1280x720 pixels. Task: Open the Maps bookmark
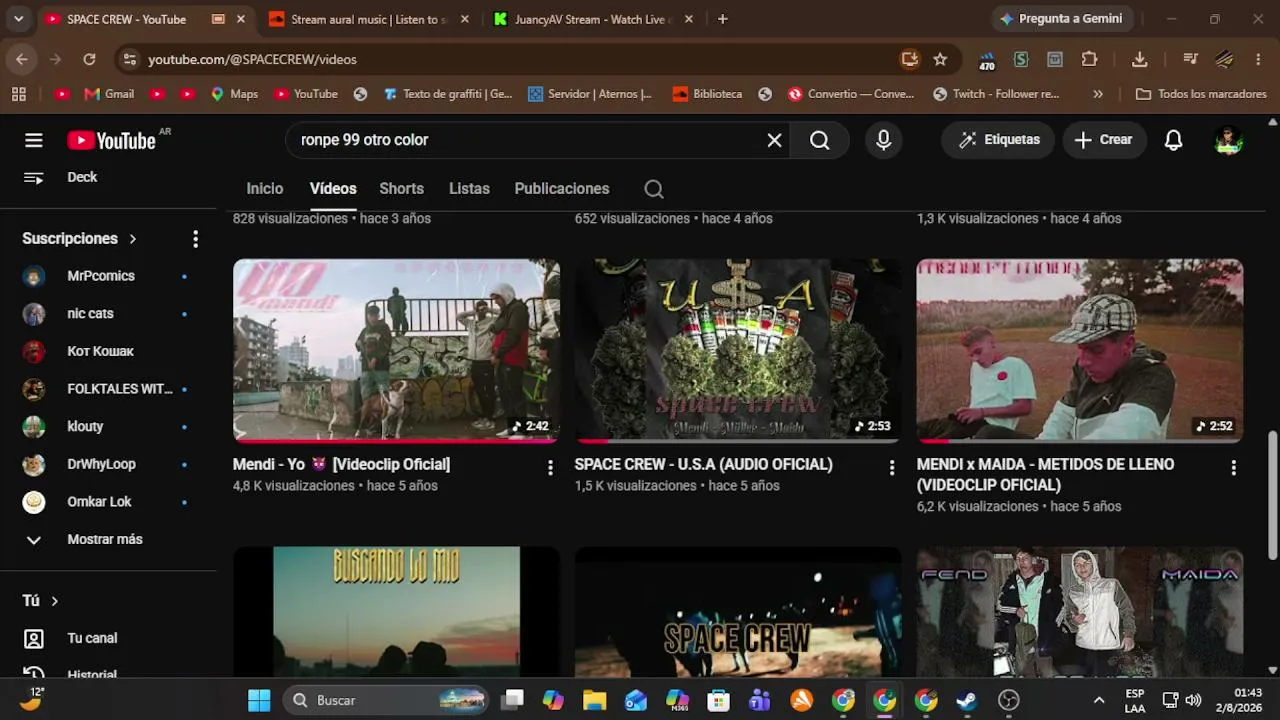click(234, 94)
